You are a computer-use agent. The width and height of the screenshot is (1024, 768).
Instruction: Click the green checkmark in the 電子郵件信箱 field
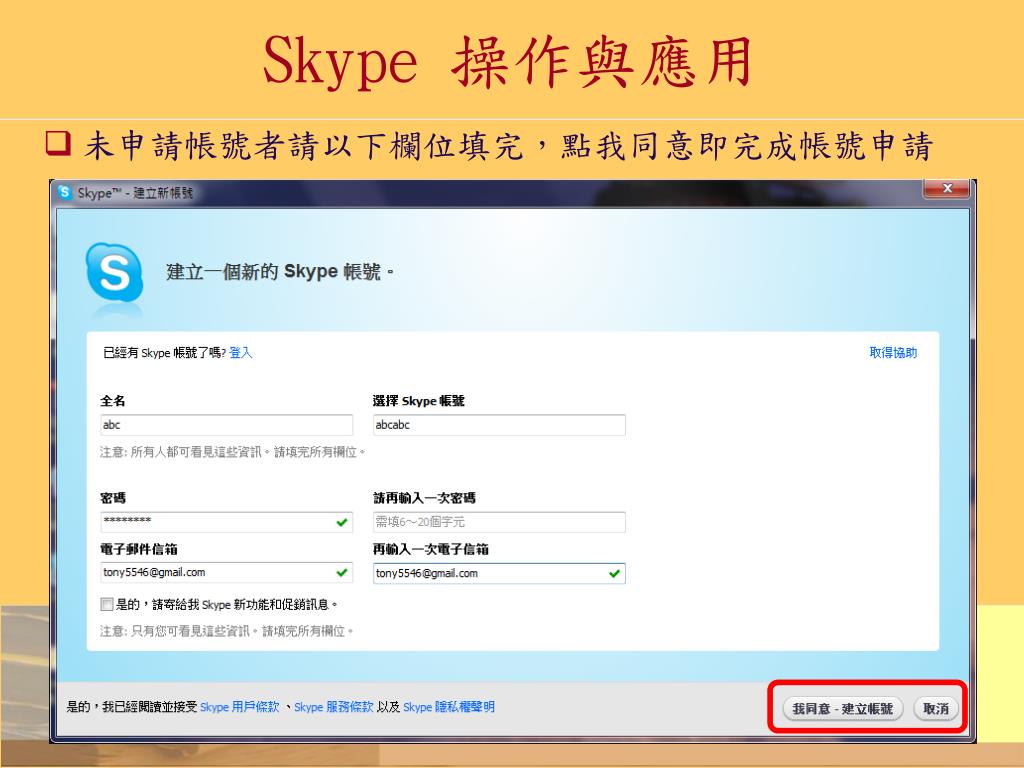(342, 572)
